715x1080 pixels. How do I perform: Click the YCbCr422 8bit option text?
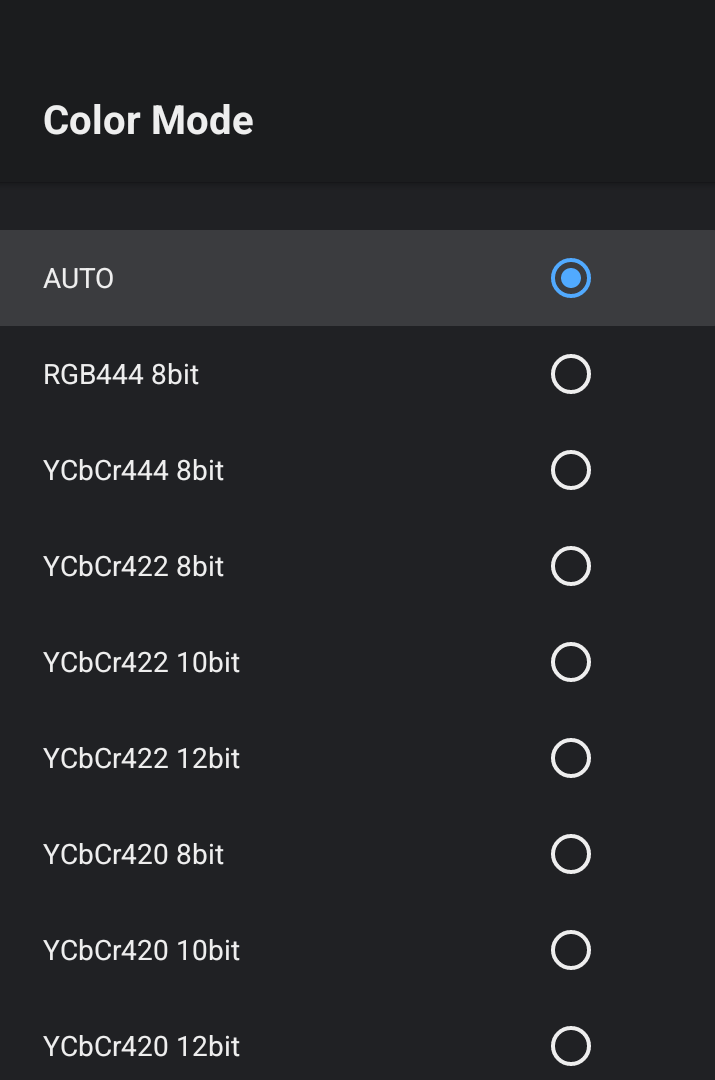coord(133,566)
